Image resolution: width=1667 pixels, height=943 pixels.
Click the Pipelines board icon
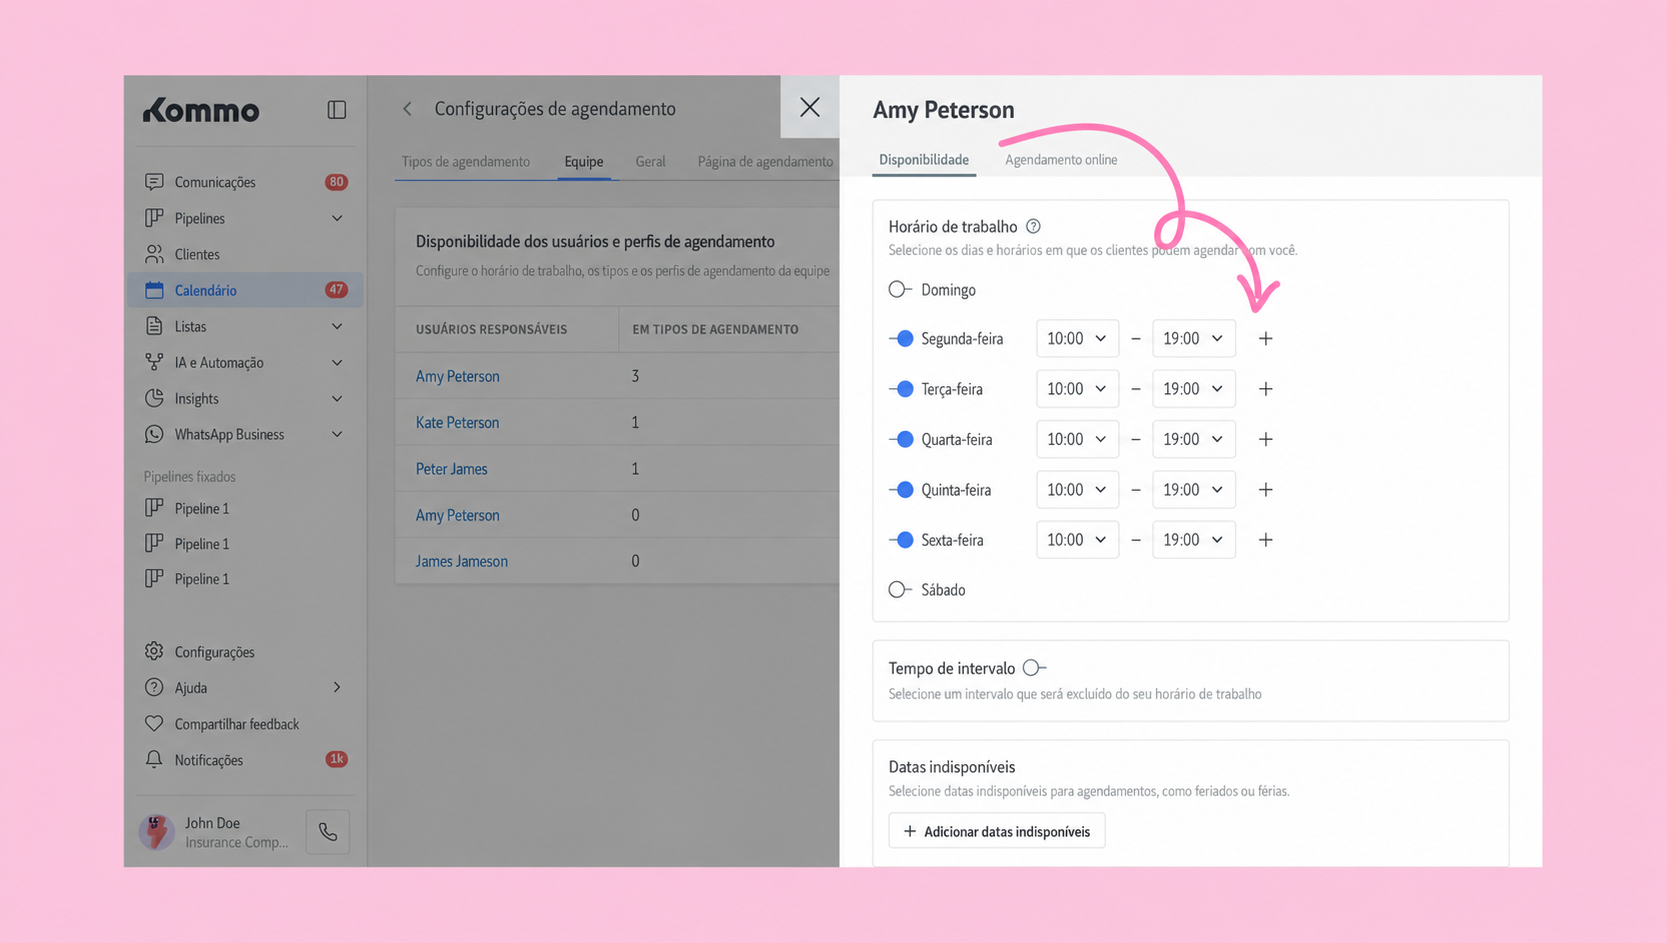coord(154,218)
